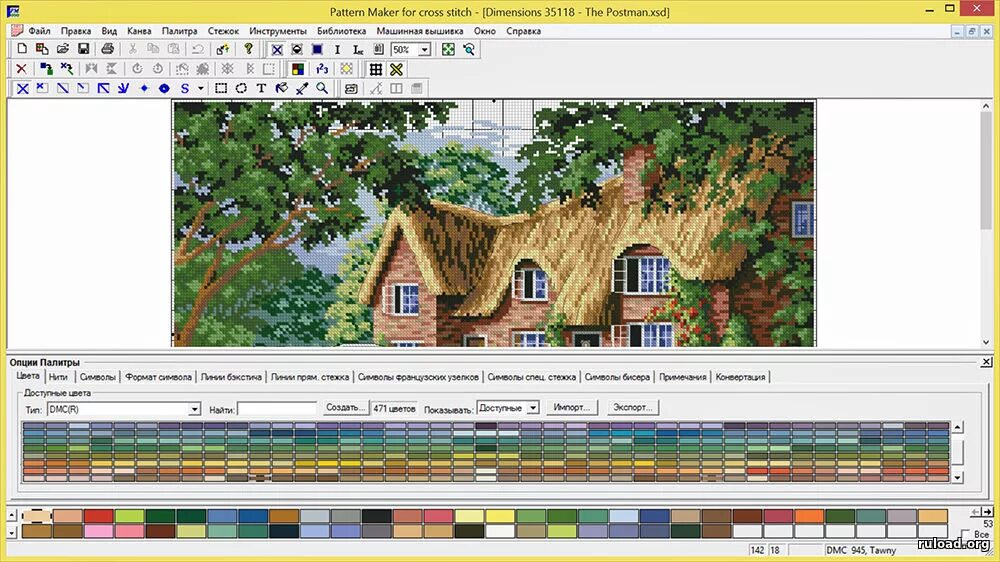Save the pattern with the floppy disk icon

click(83, 49)
